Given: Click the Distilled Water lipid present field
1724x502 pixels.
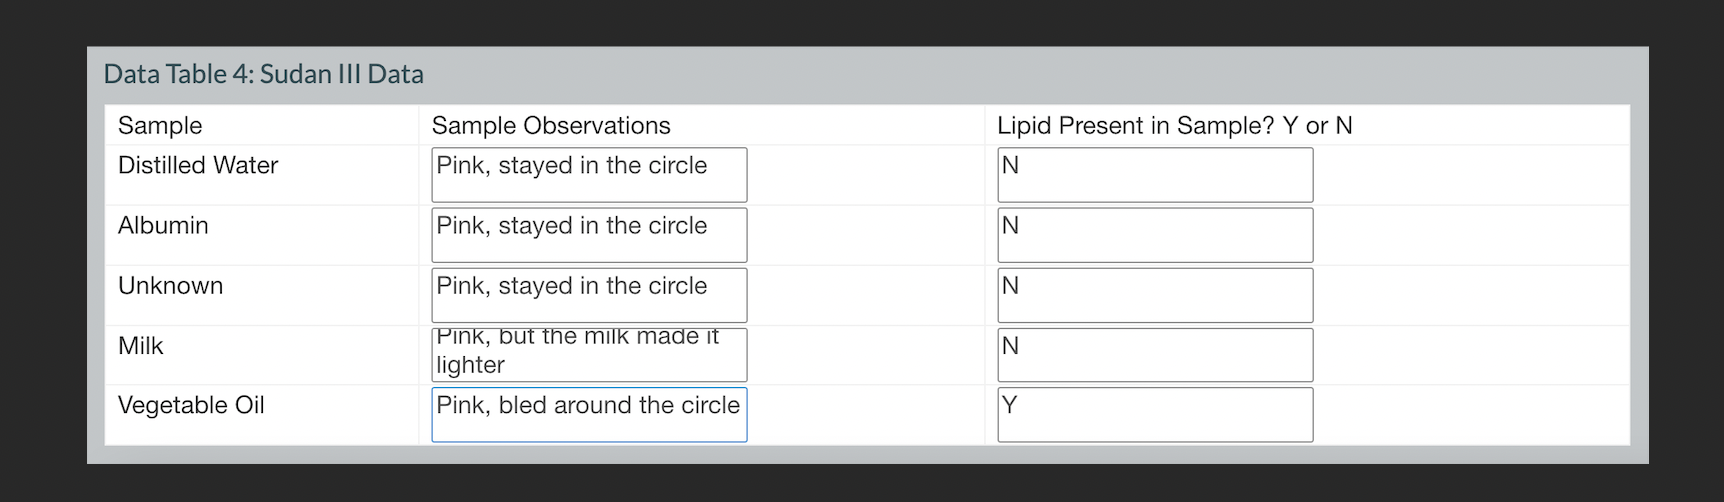Looking at the screenshot, I should point(1155,175).
